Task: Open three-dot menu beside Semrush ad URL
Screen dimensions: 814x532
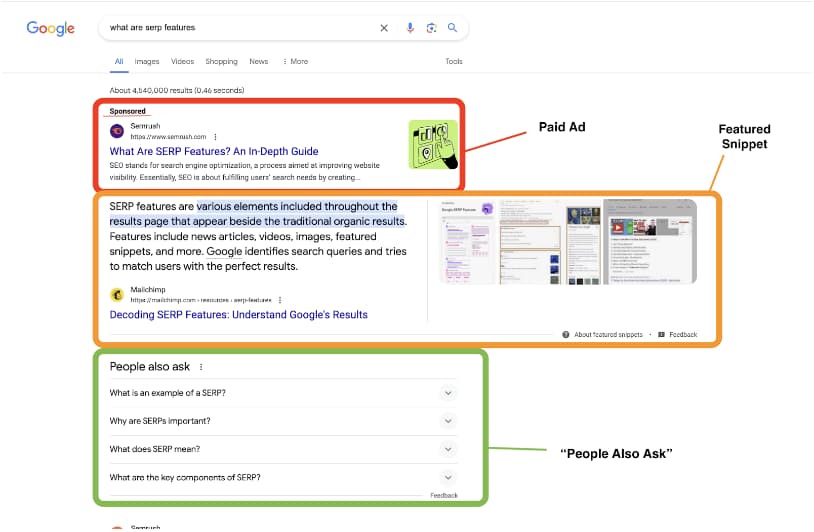Action: tap(215, 137)
